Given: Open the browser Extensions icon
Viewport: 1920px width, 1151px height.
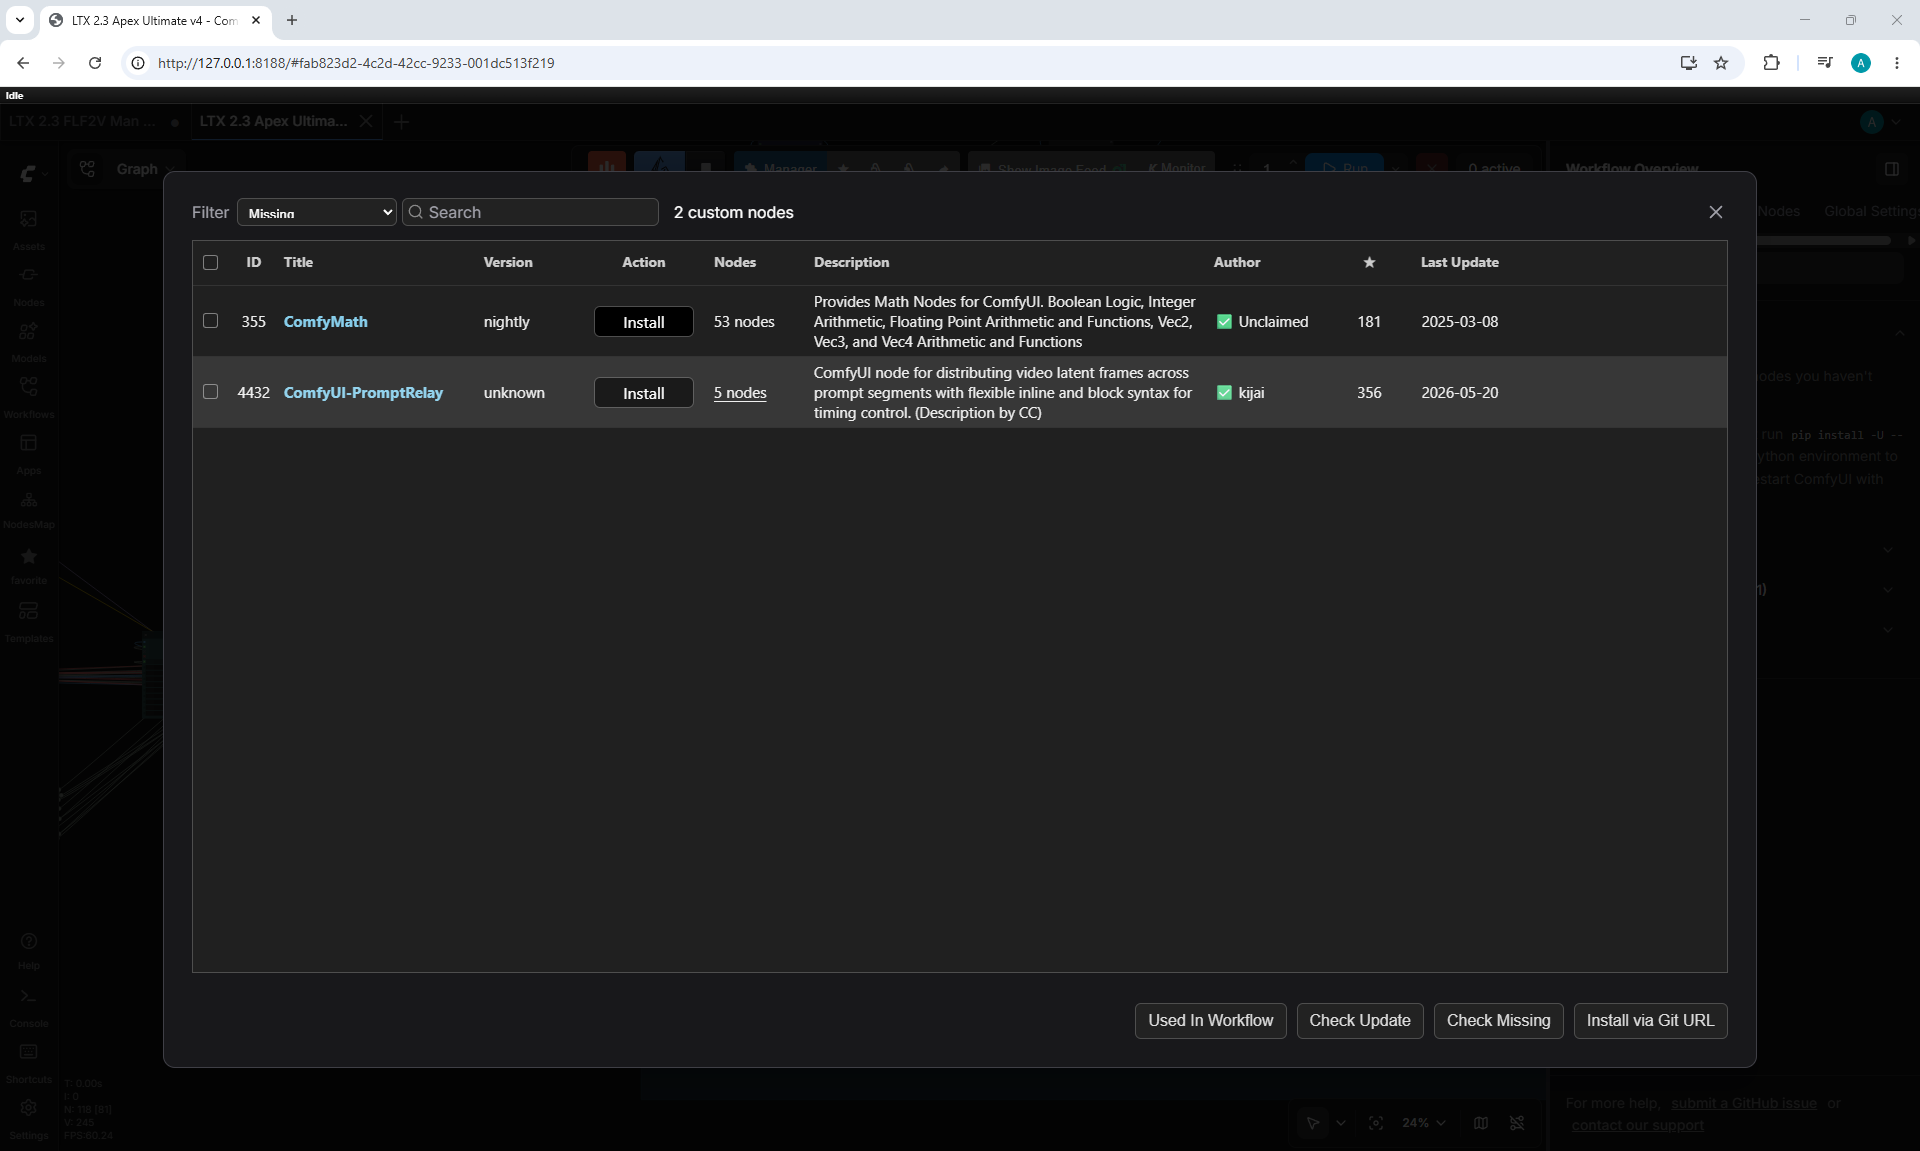Looking at the screenshot, I should coord(1771,63).
